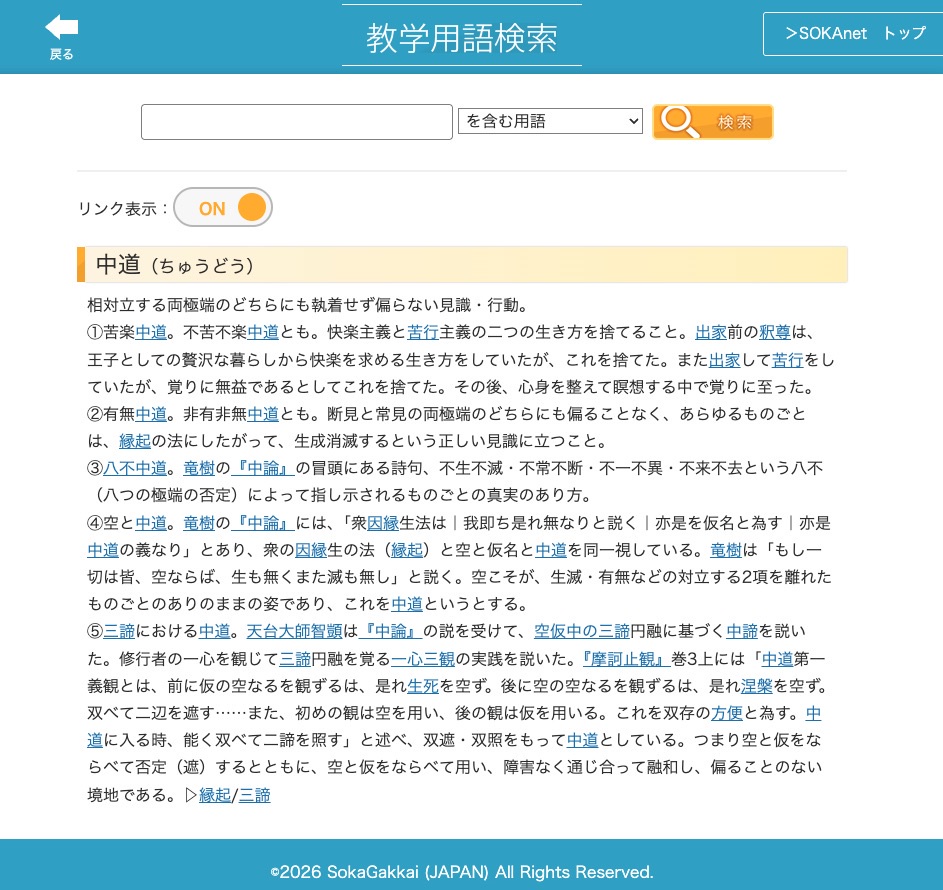Open the >SOKAnet トップ button
The width and height of the screenshot is (943, 890).
[x=855, y=33]
